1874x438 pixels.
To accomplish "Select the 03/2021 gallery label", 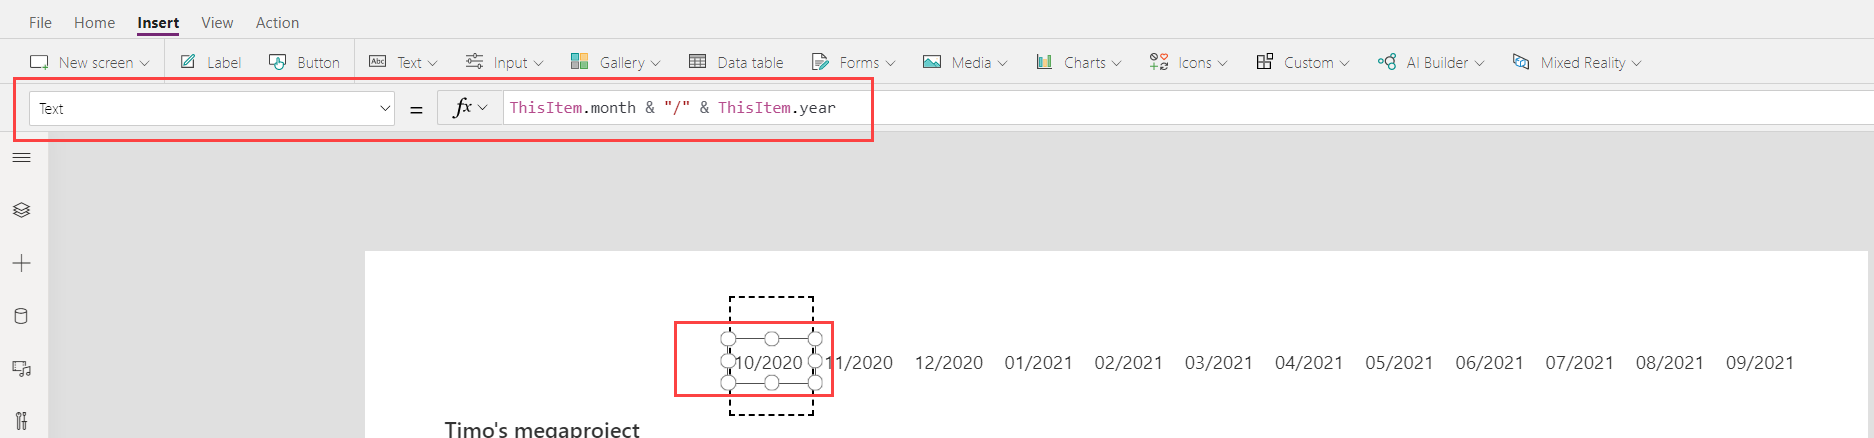I will (x=1218, y=363).
